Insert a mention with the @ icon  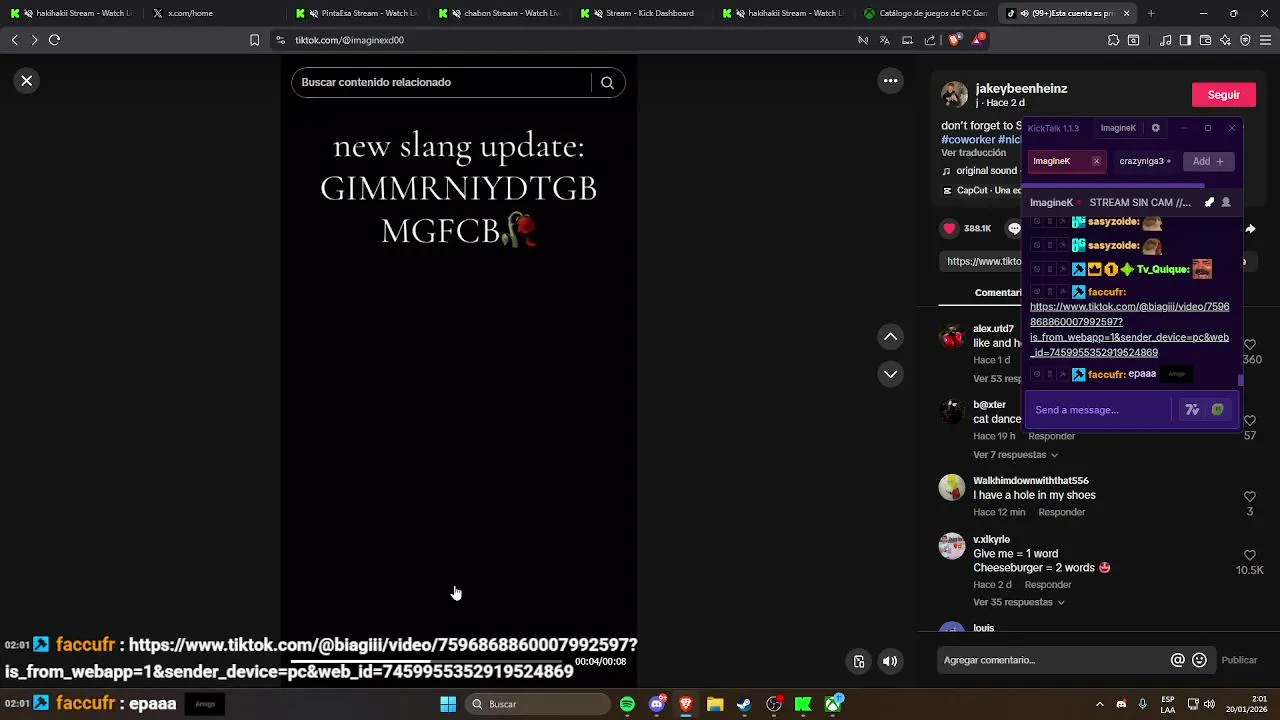click(1178, 660)
